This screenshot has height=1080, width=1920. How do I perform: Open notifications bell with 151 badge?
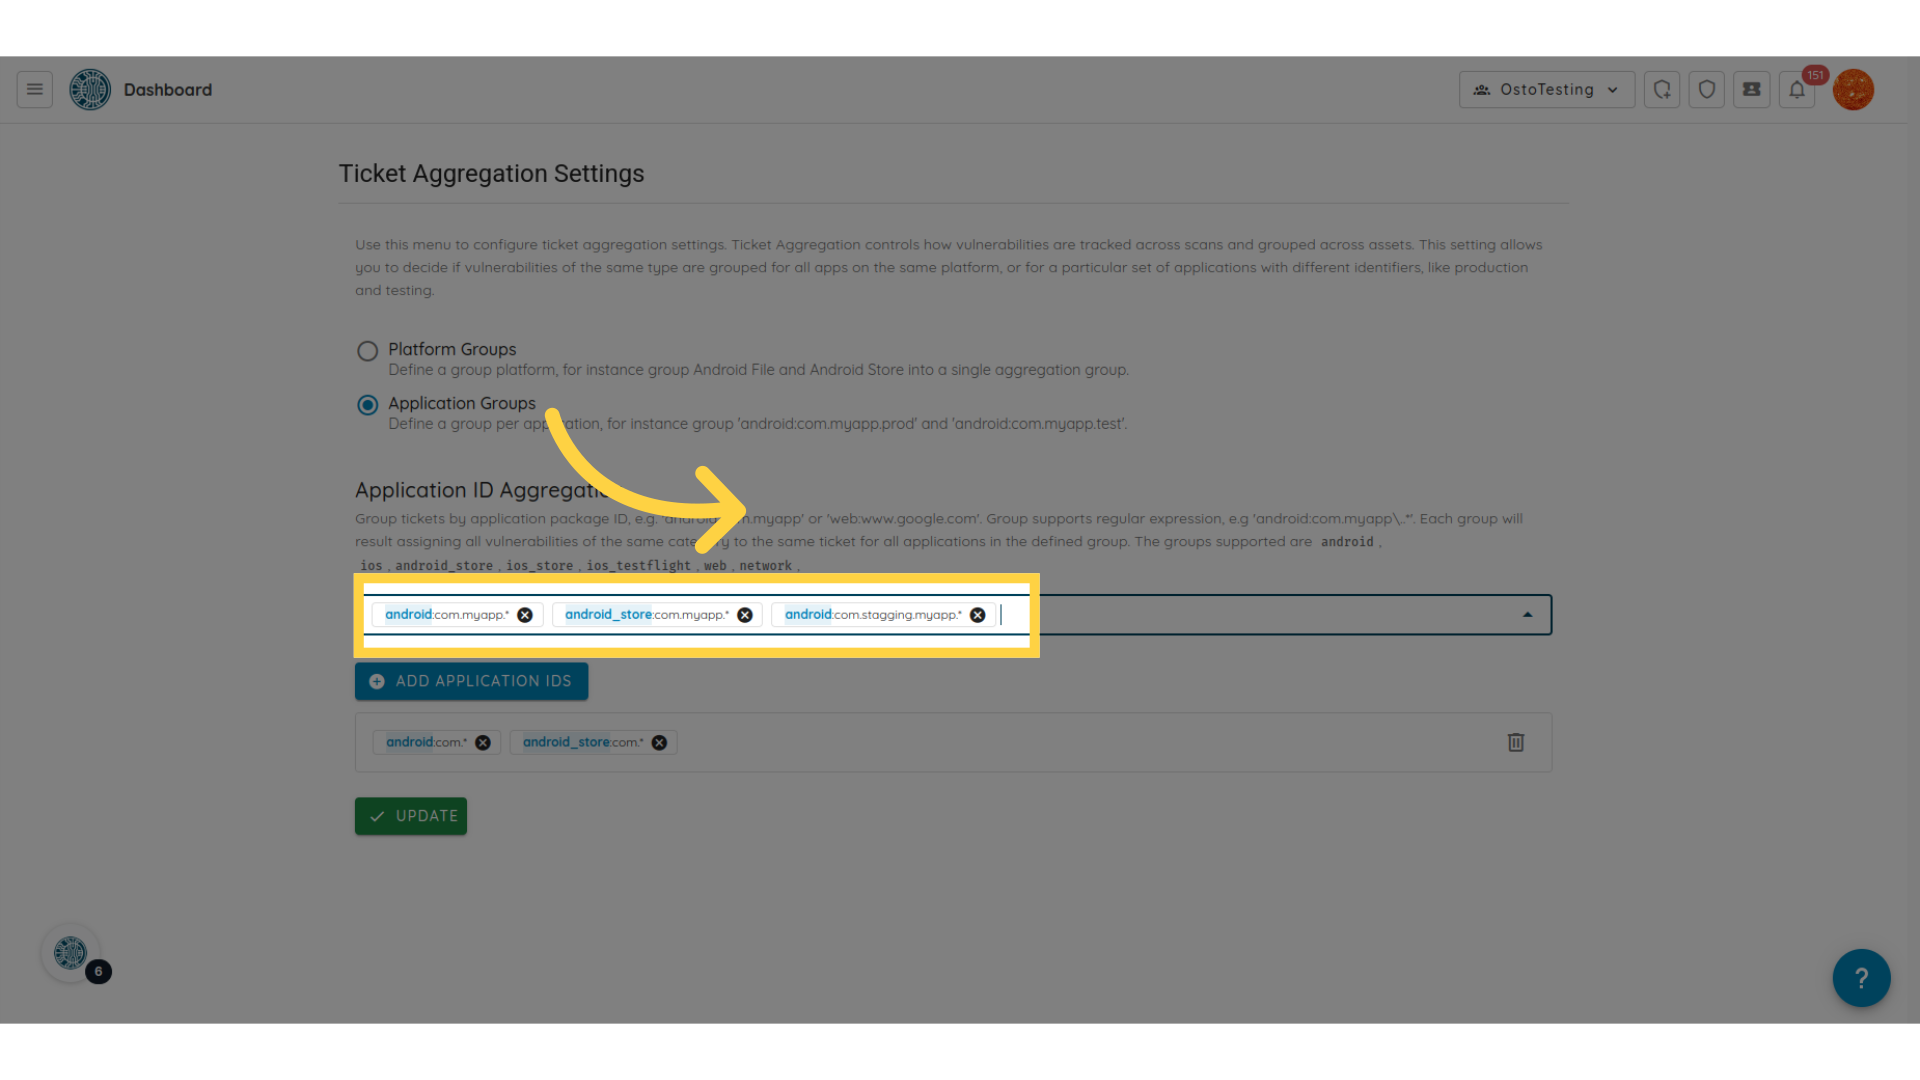1797,90
